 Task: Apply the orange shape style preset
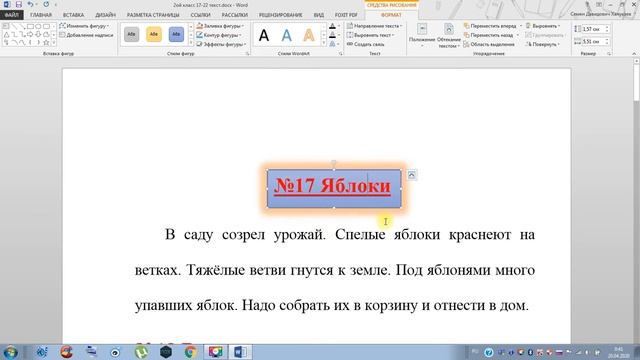click(154, 34)
